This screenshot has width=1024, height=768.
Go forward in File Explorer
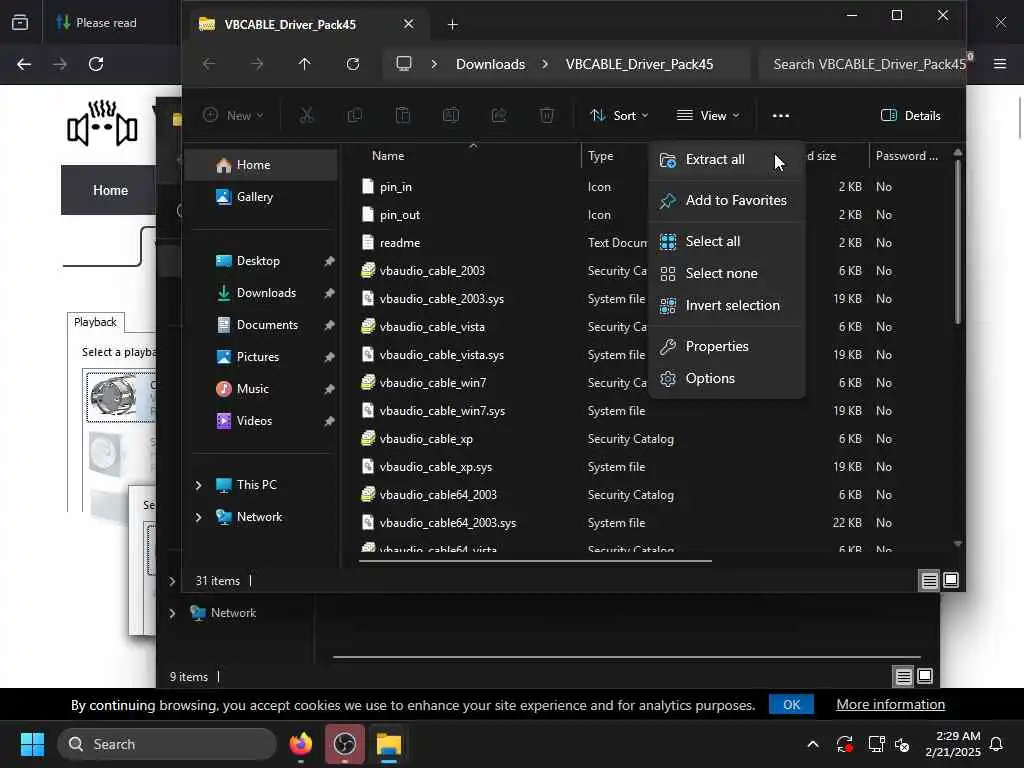257,64
